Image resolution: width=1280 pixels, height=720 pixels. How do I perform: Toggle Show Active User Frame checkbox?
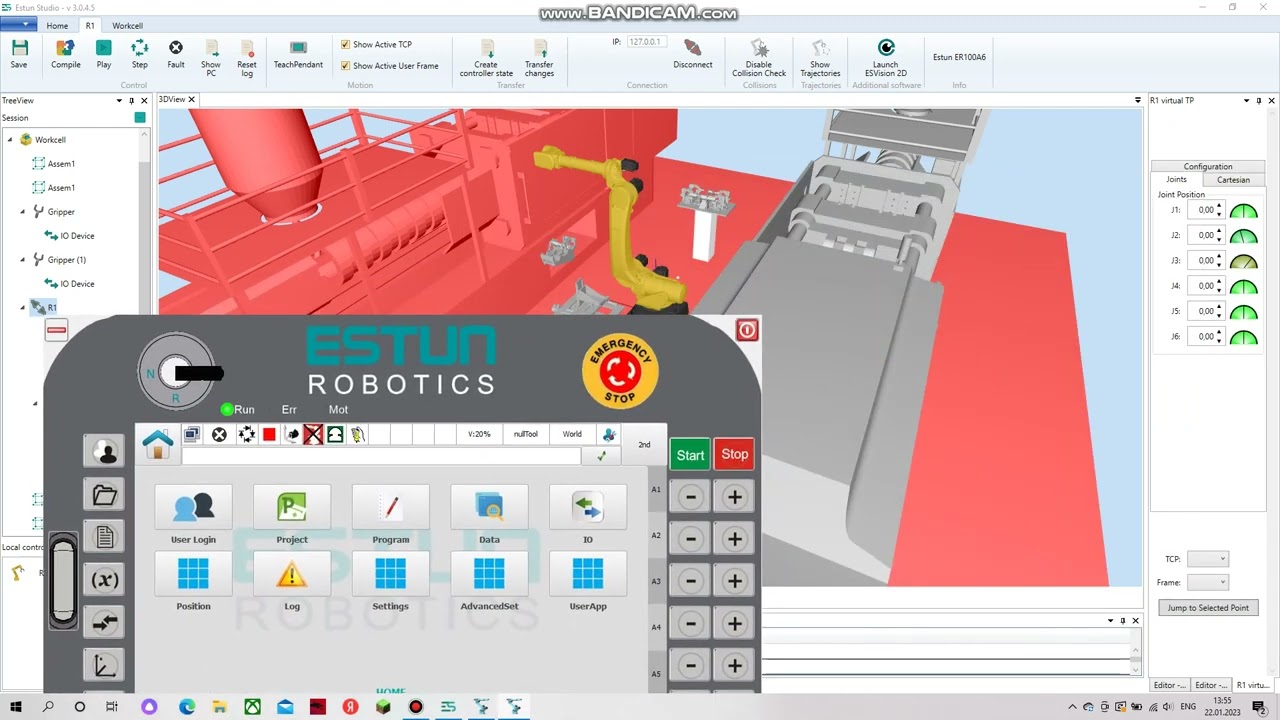coord(345,66)
